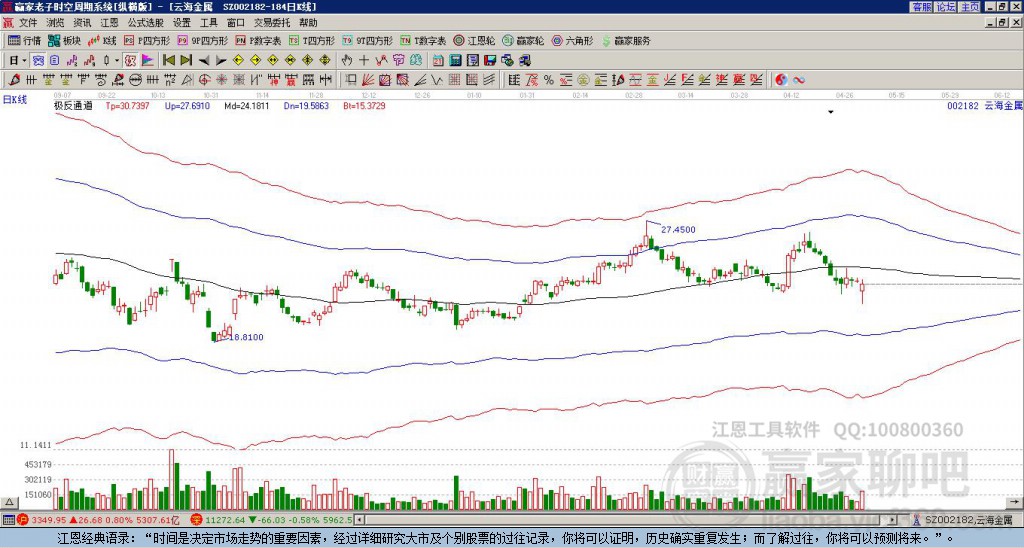Image resolution: width=1024 pixels, height=548 pixels.
Task: Click the SZ002182,云海金属 status bar entry
Action: click(962, 520)
